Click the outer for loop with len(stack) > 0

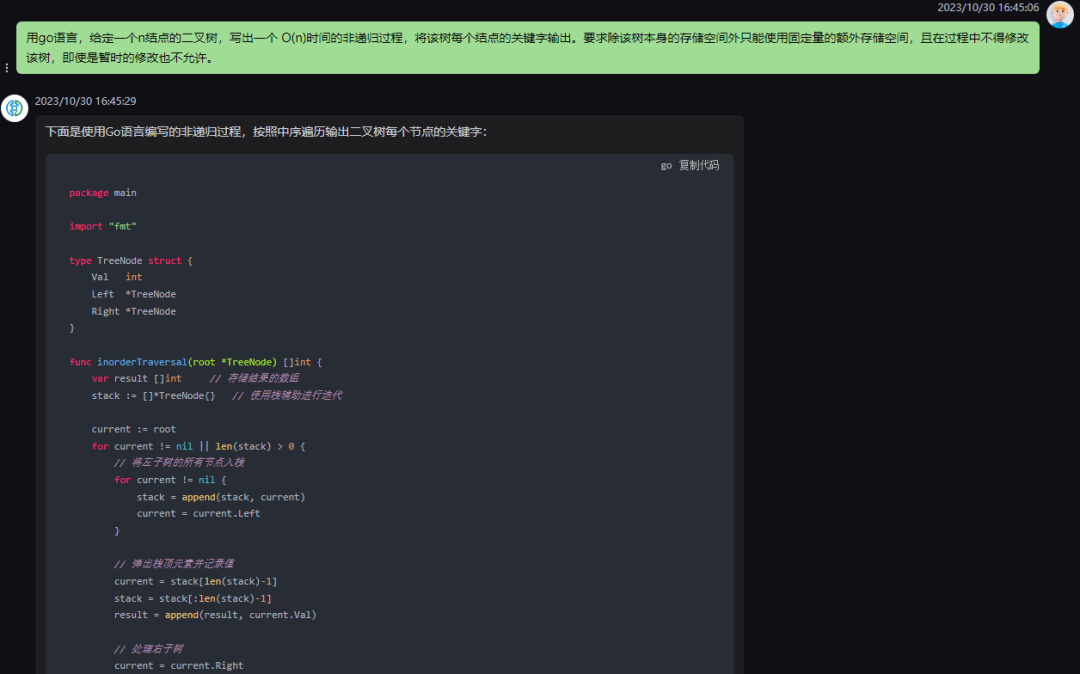pyautogui.click(x=198, y=447)
